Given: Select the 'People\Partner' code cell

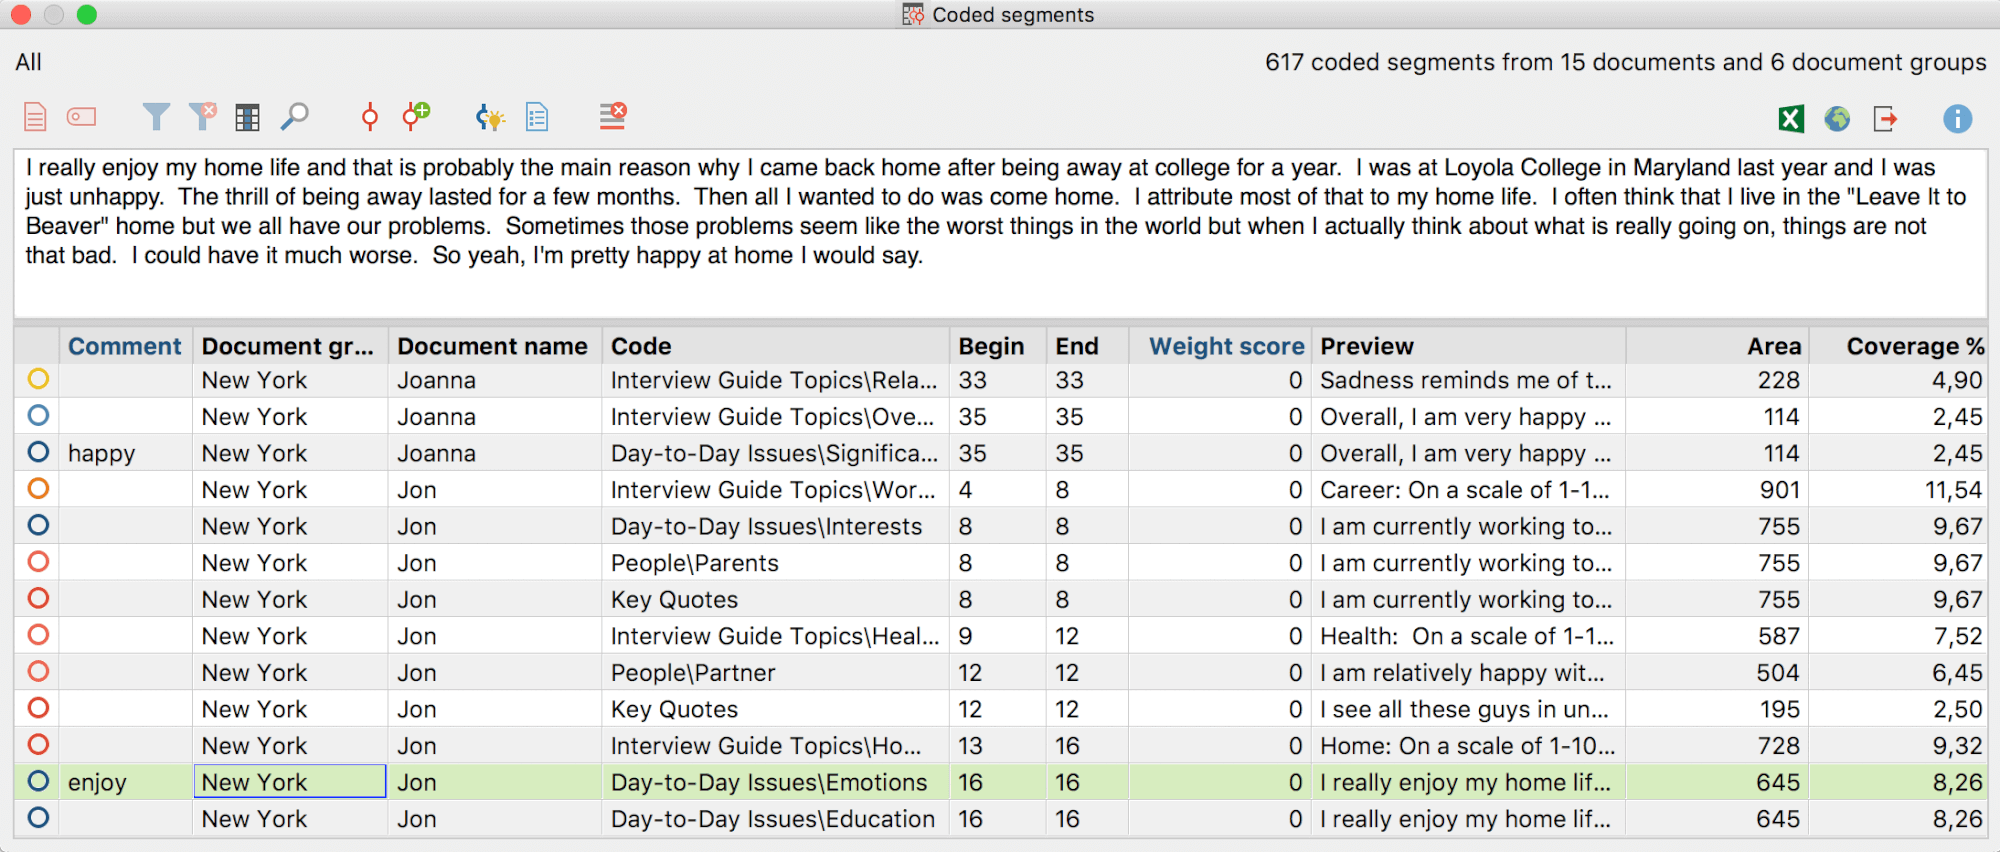Looking at the screenshot, I should point(775,673).
